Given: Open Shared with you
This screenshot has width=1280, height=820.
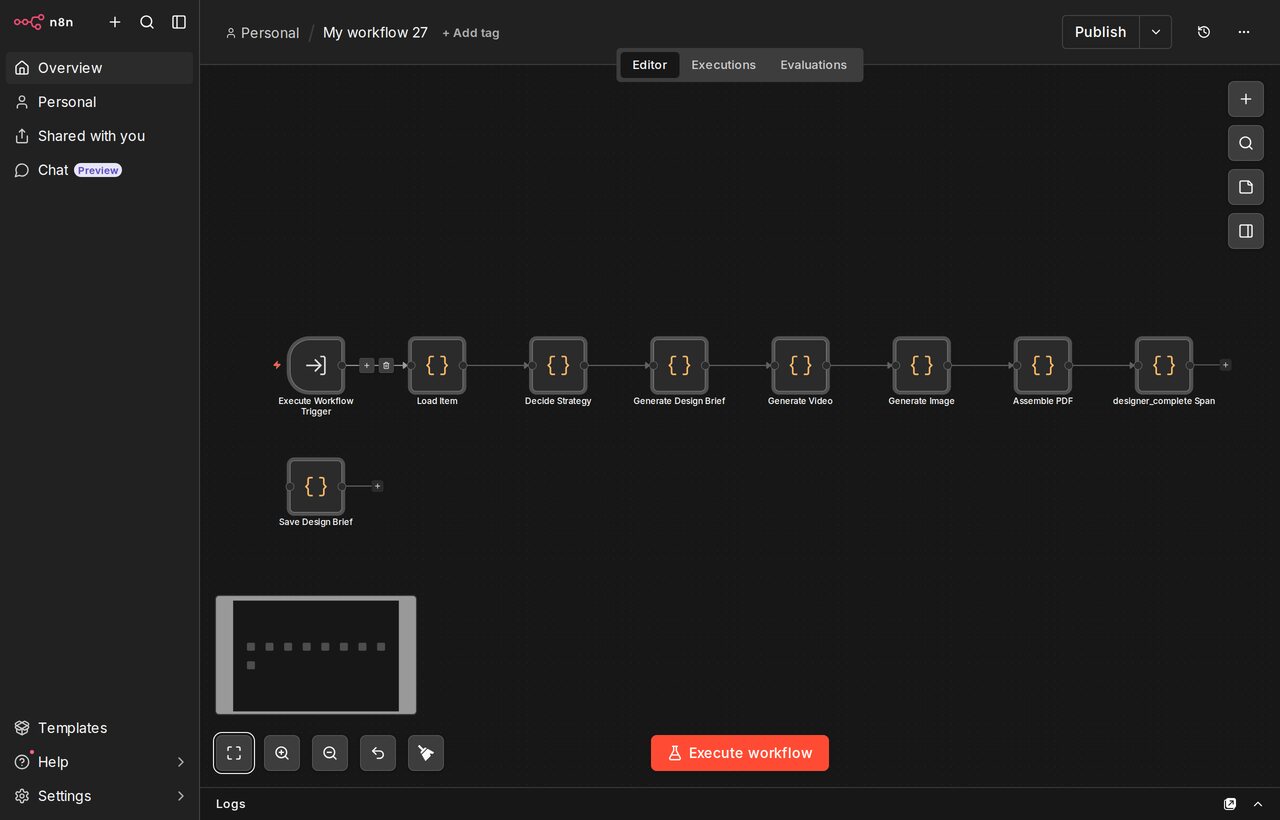Looking at the screenshot, I should (x=100, y=136).
